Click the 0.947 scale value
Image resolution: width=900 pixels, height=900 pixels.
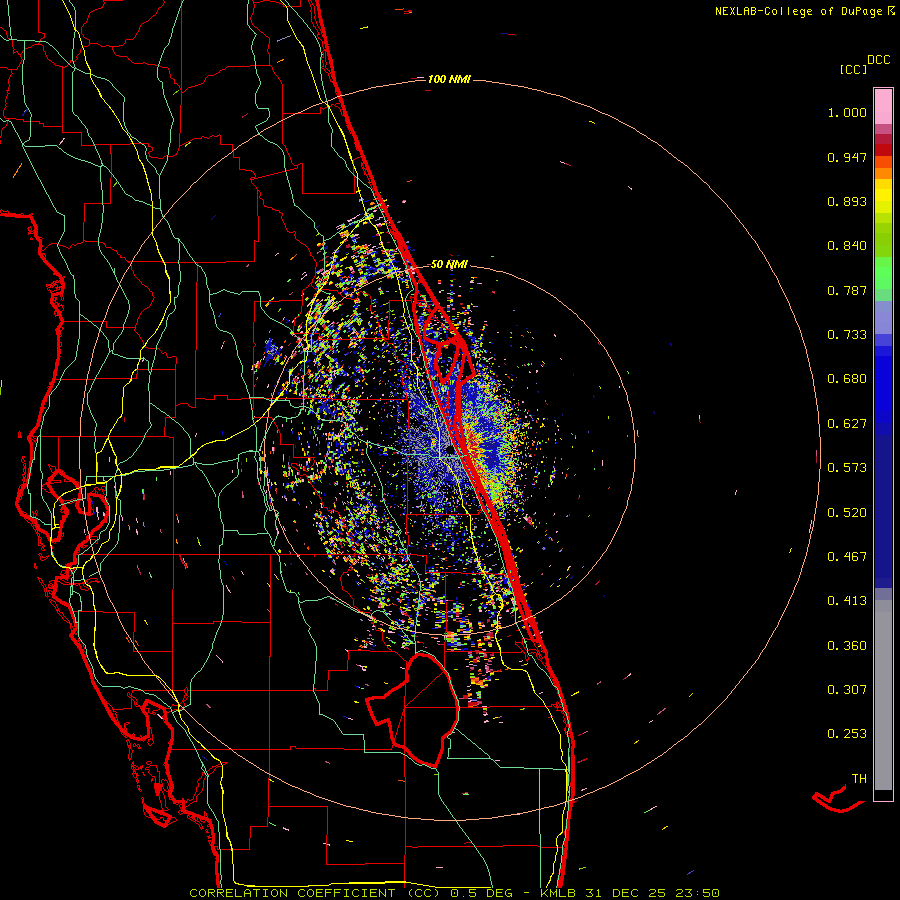[x=847, y=157]
